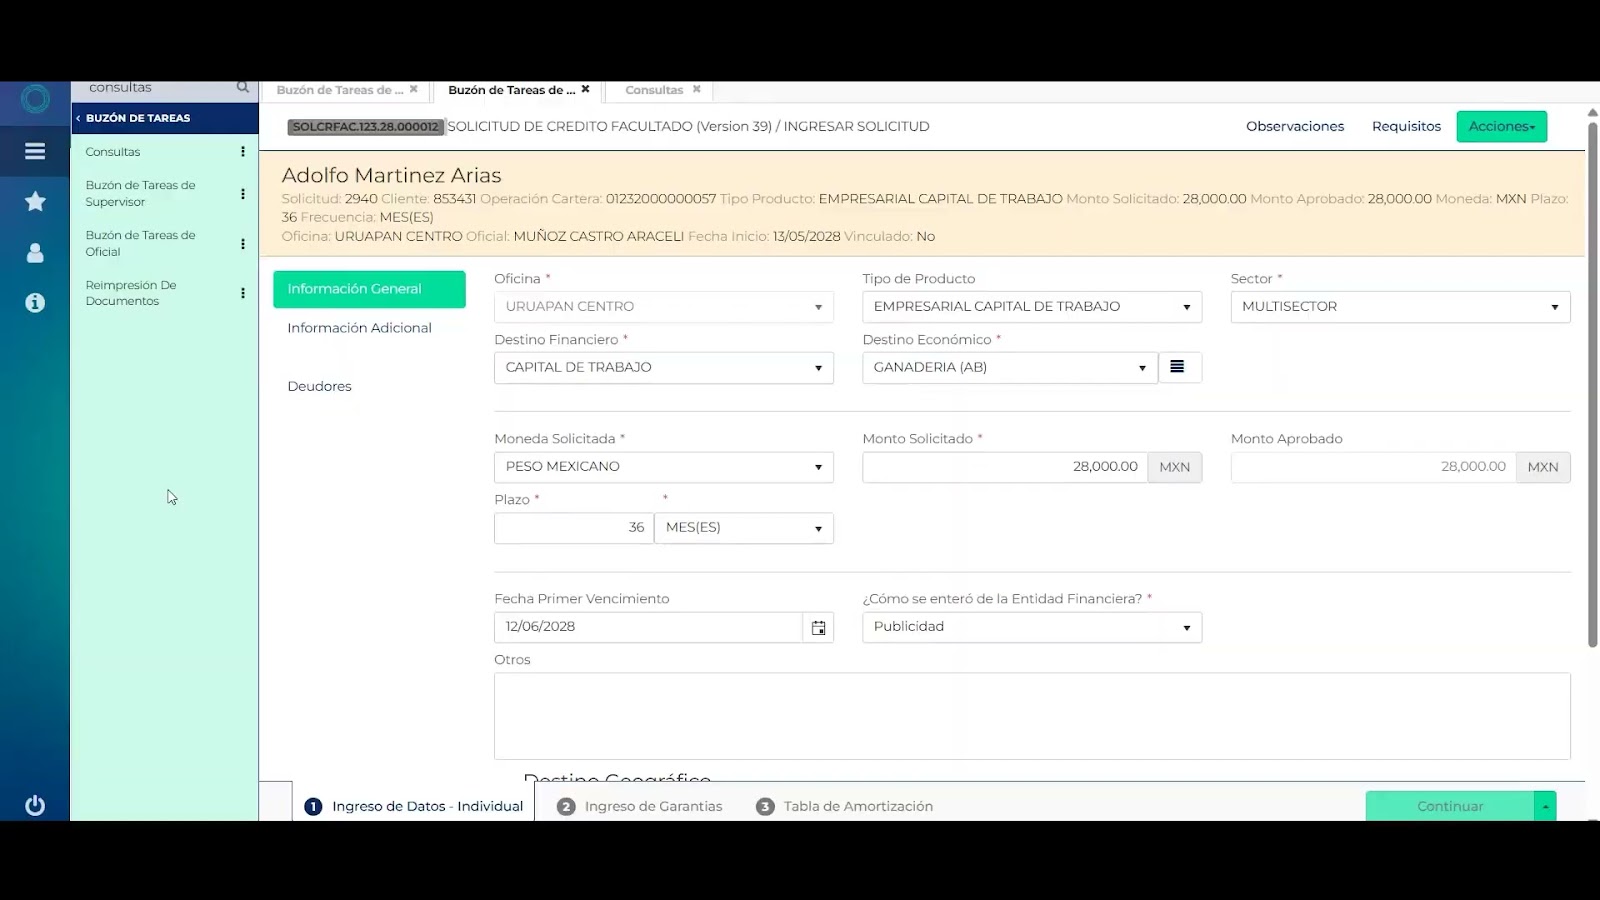Click the Continuar button
The height and width of the screenshot is (900, 1600).
pyautogui.click(x=1450, y=805)
